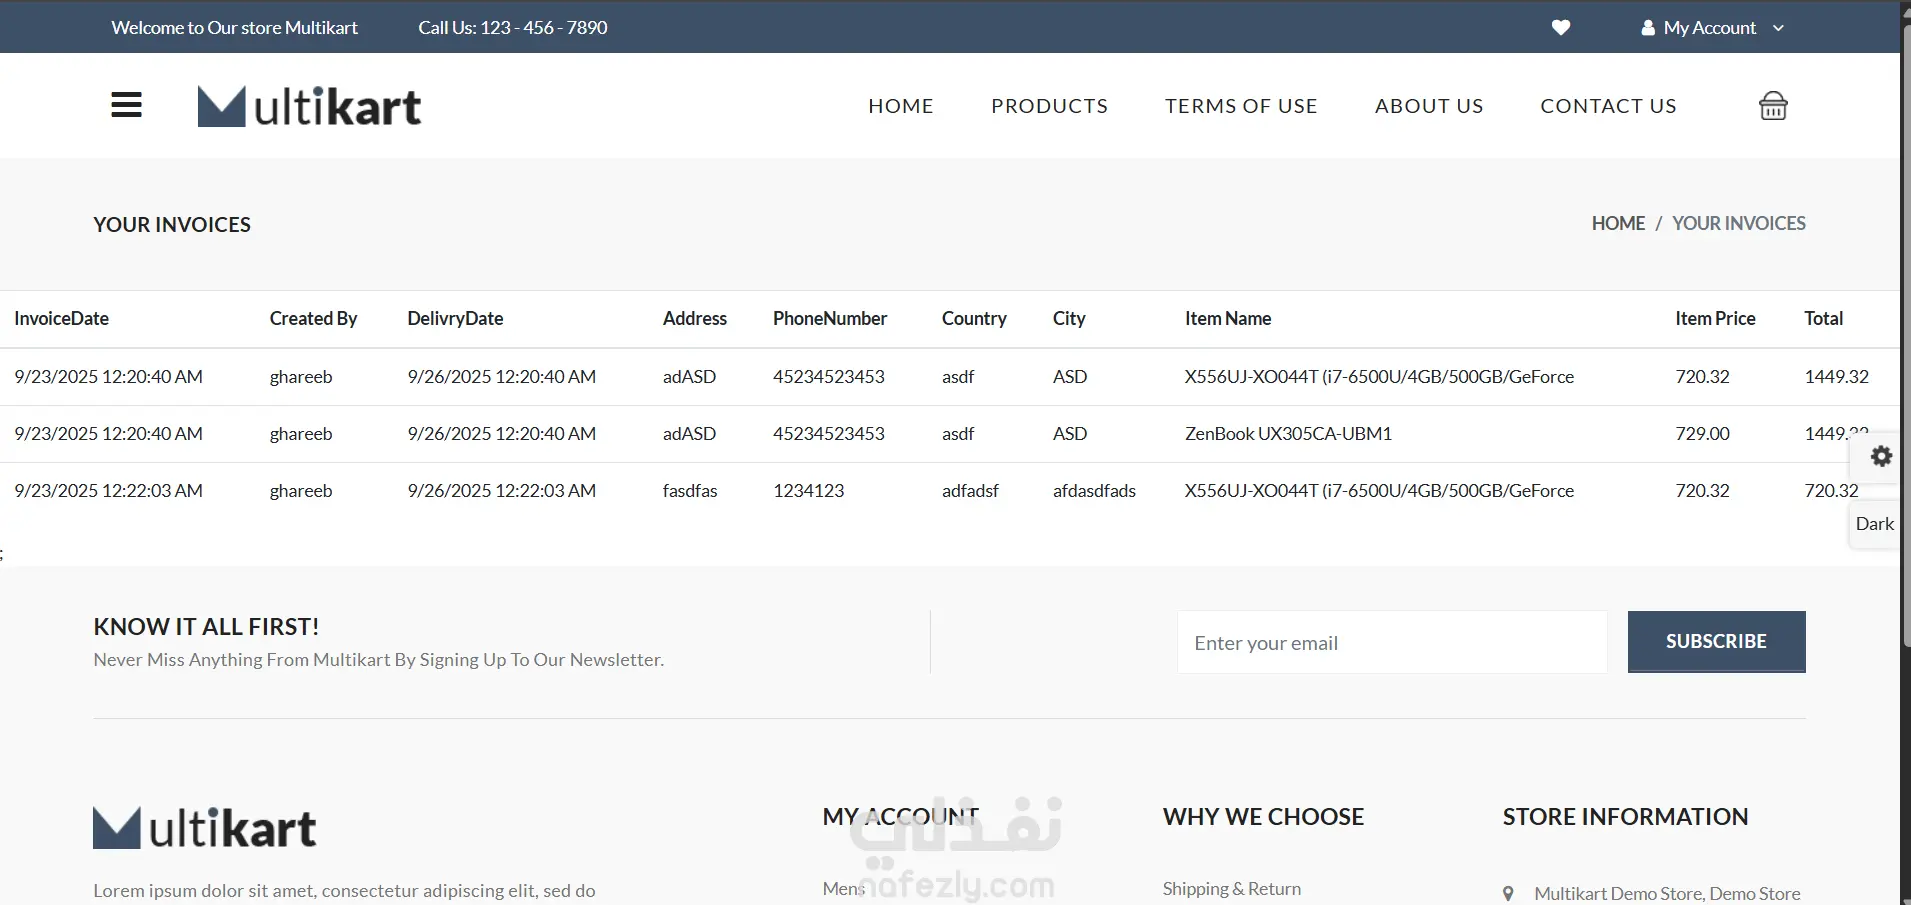Click the user account person icon
1911x905 pixels.
point(1648,28)
